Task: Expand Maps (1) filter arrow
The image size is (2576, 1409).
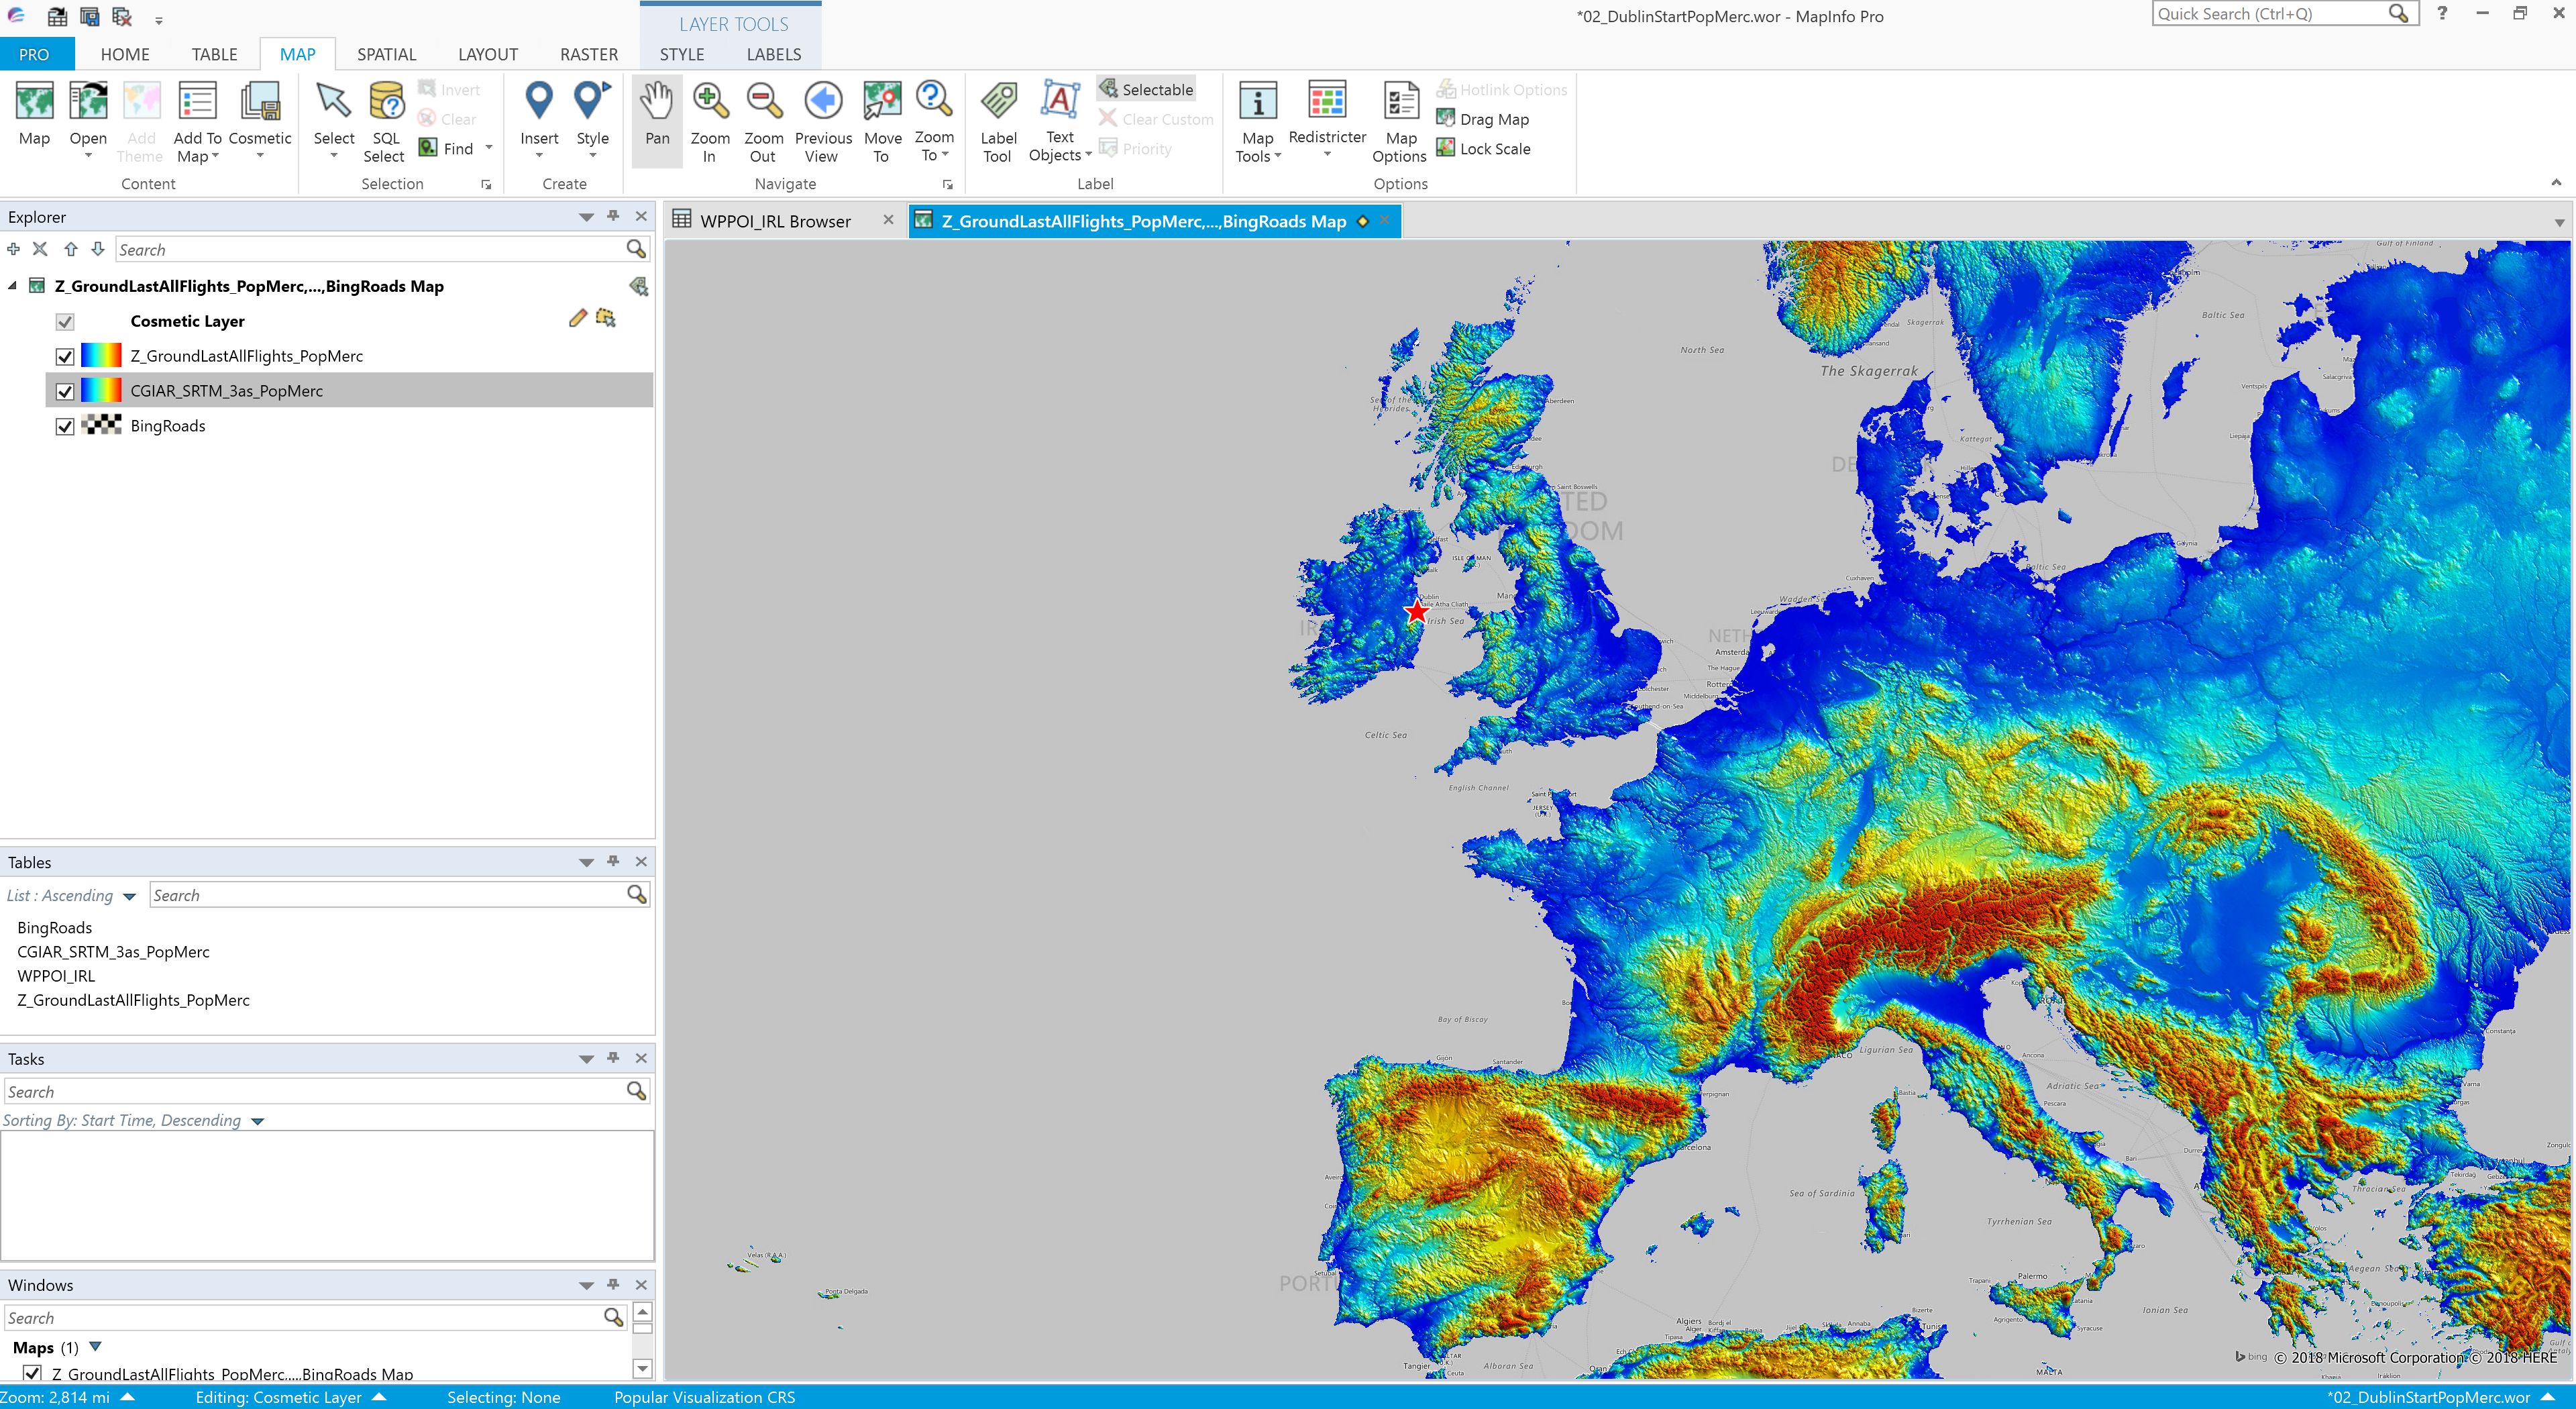Action: coord(96,1347)
